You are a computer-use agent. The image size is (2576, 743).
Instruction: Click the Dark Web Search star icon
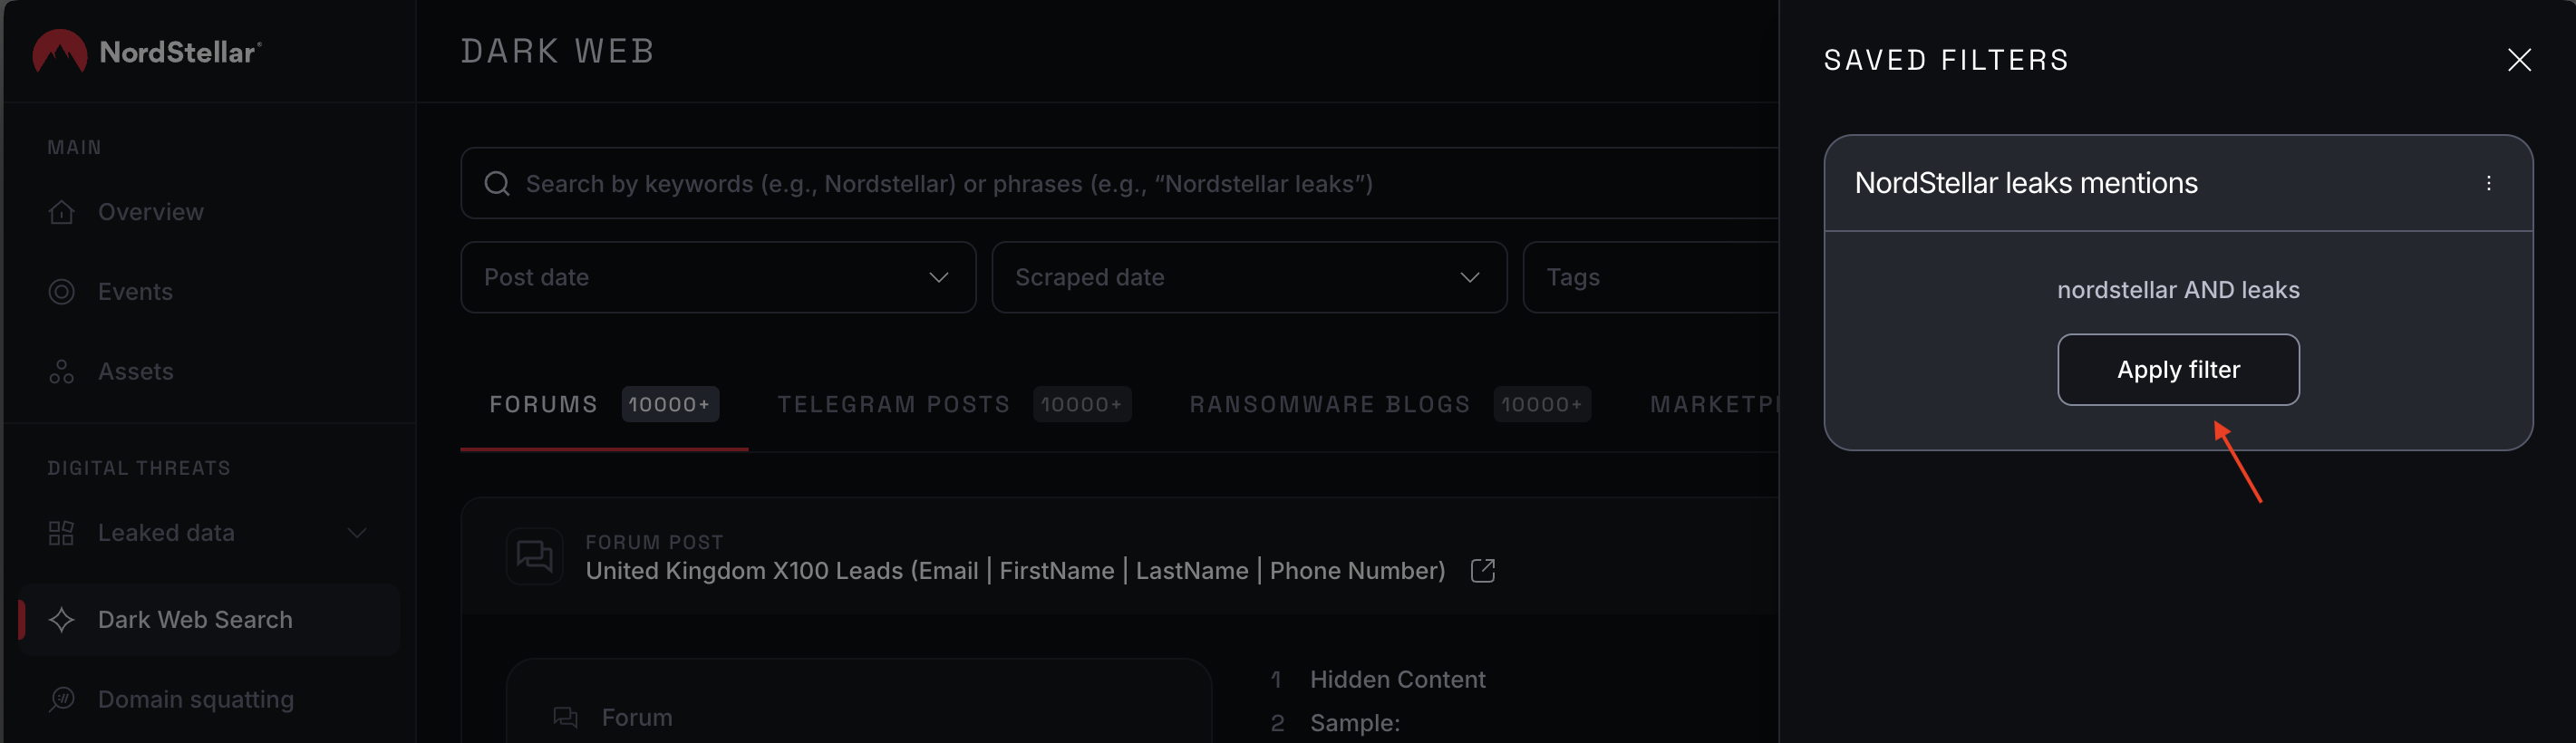tap(62, 620)
